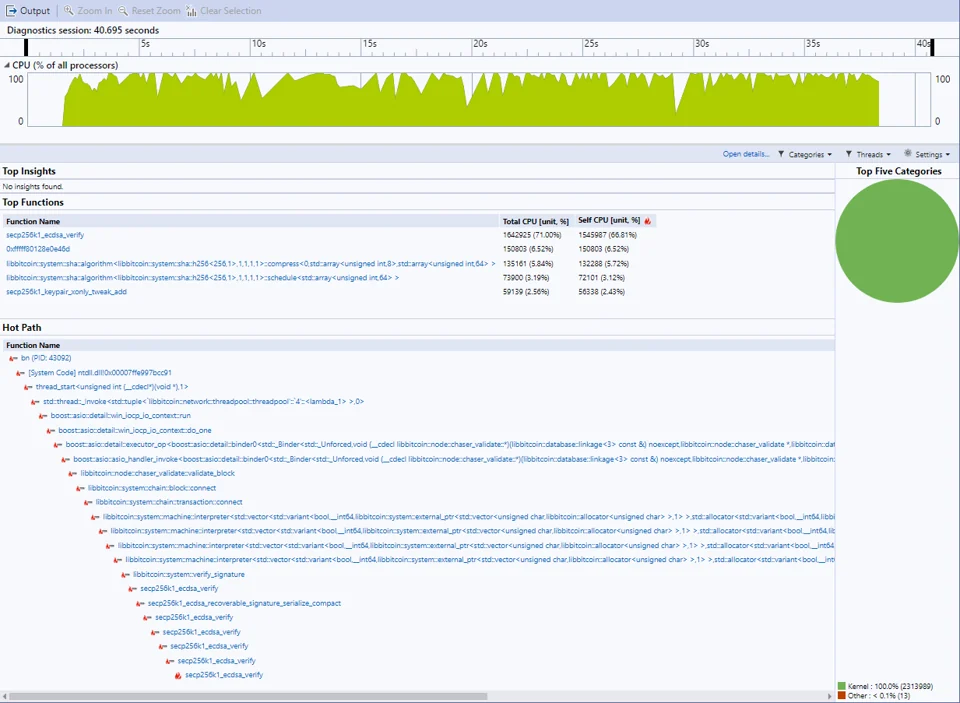Click the Clear Selection chart icon
The height and width of the screenshot is (703, 960).
point(192,10)
